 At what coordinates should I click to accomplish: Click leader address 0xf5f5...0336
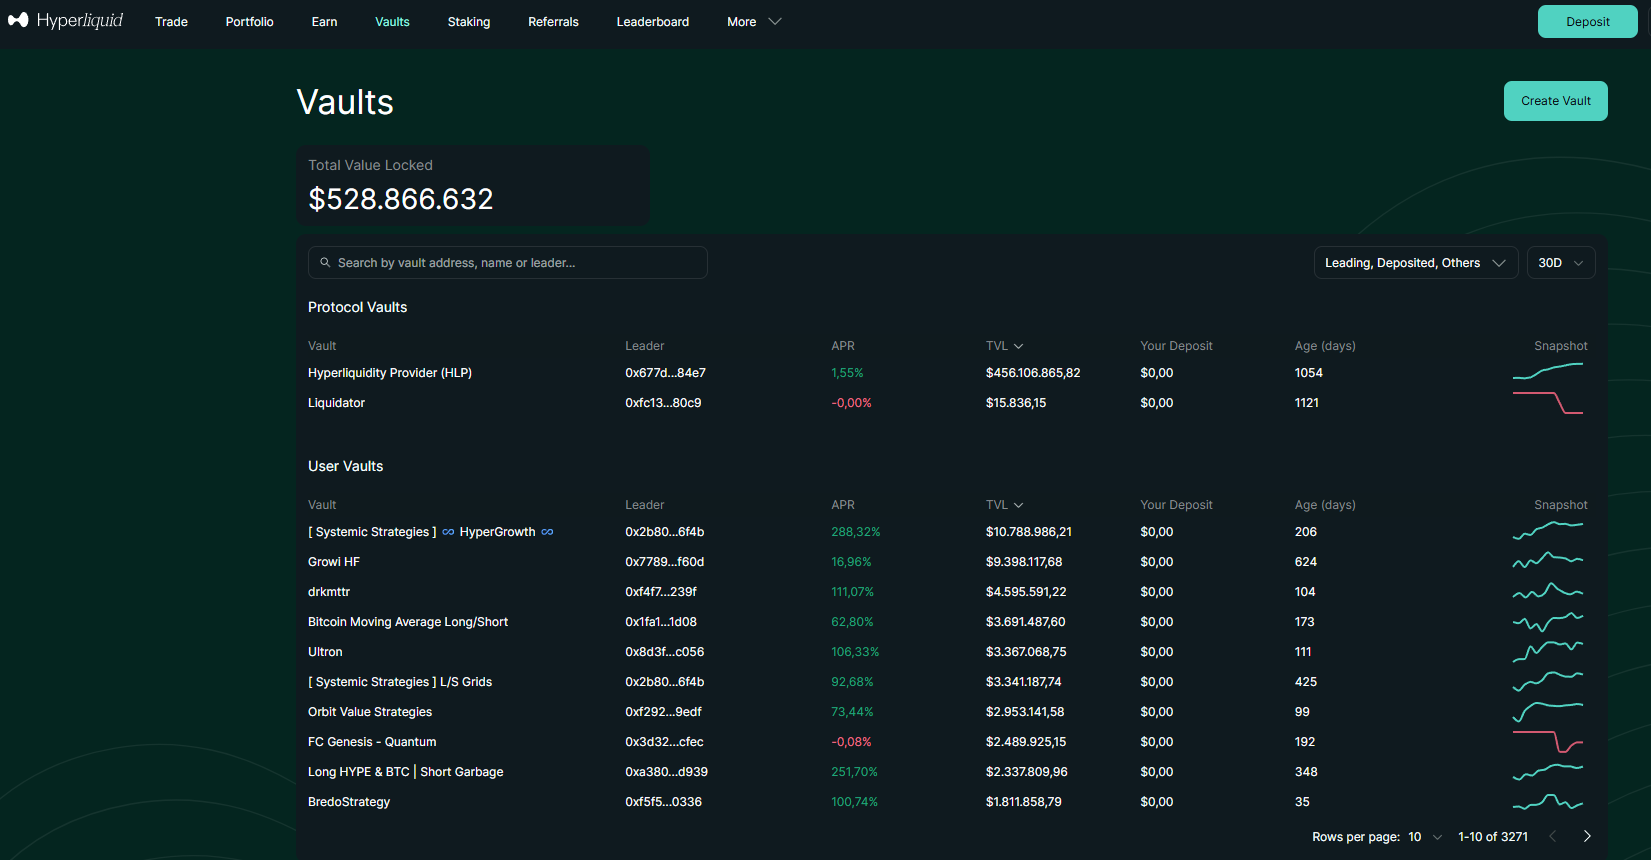(664, 802)
